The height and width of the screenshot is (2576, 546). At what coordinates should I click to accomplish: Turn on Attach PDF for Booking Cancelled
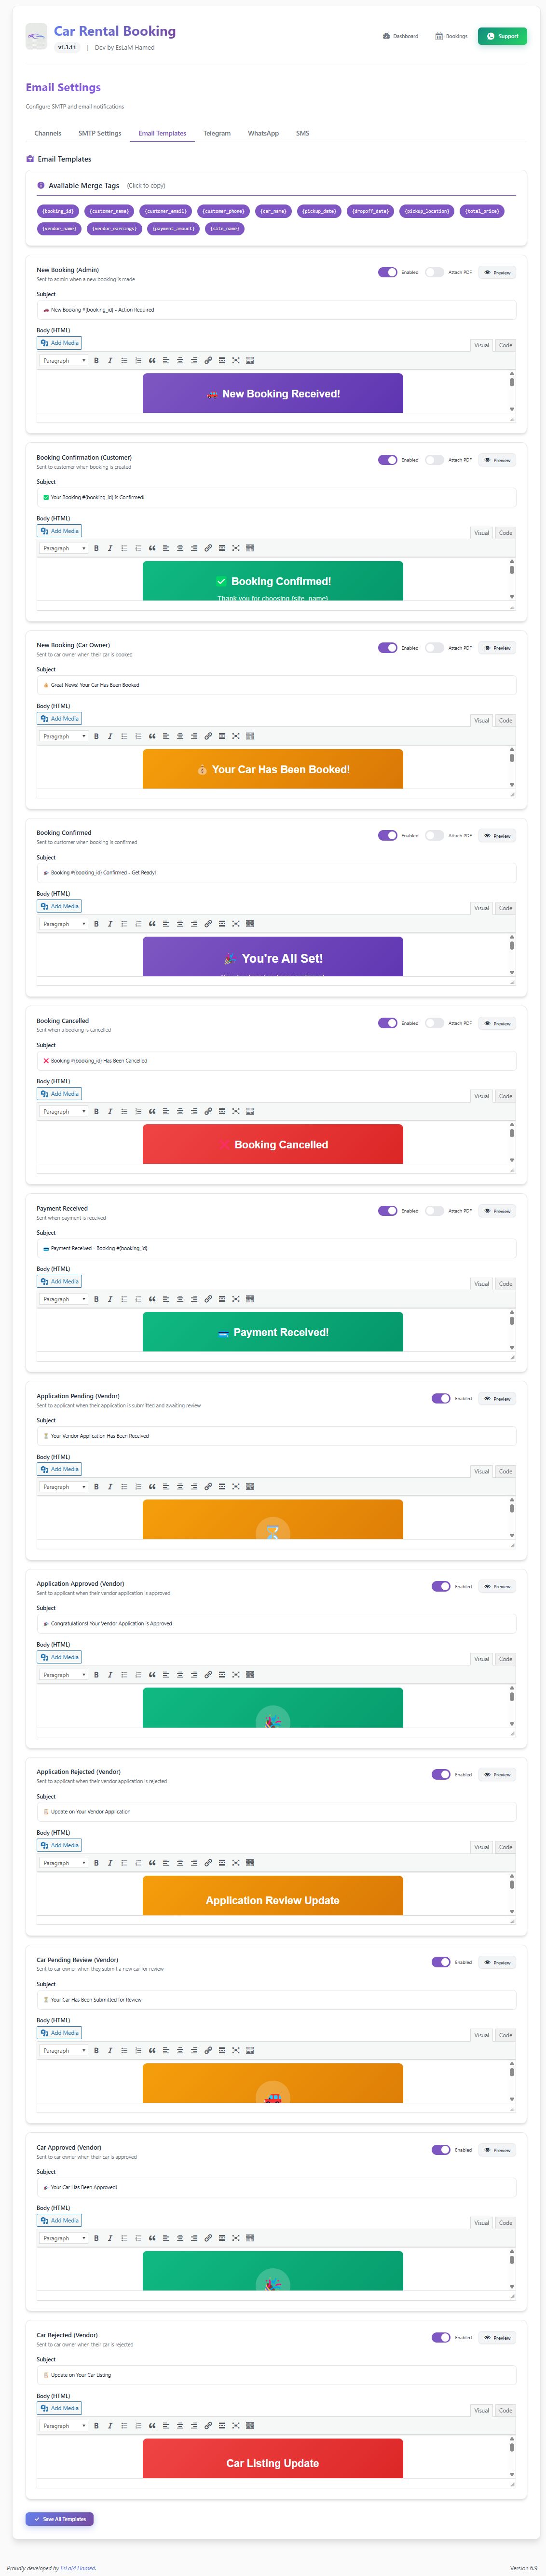[x=434, y=1023]
